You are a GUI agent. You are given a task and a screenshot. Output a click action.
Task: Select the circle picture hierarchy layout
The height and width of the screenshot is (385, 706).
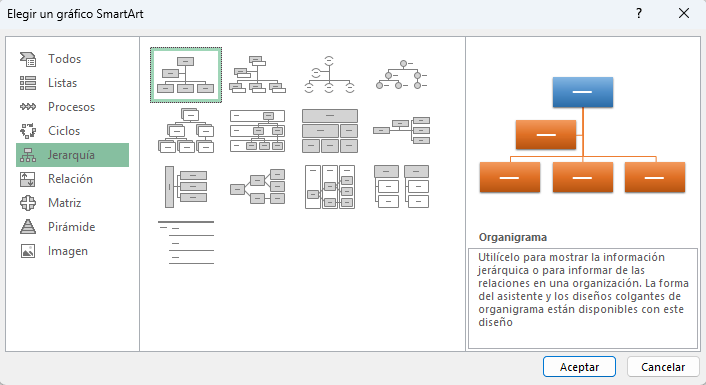coord(402,75)
